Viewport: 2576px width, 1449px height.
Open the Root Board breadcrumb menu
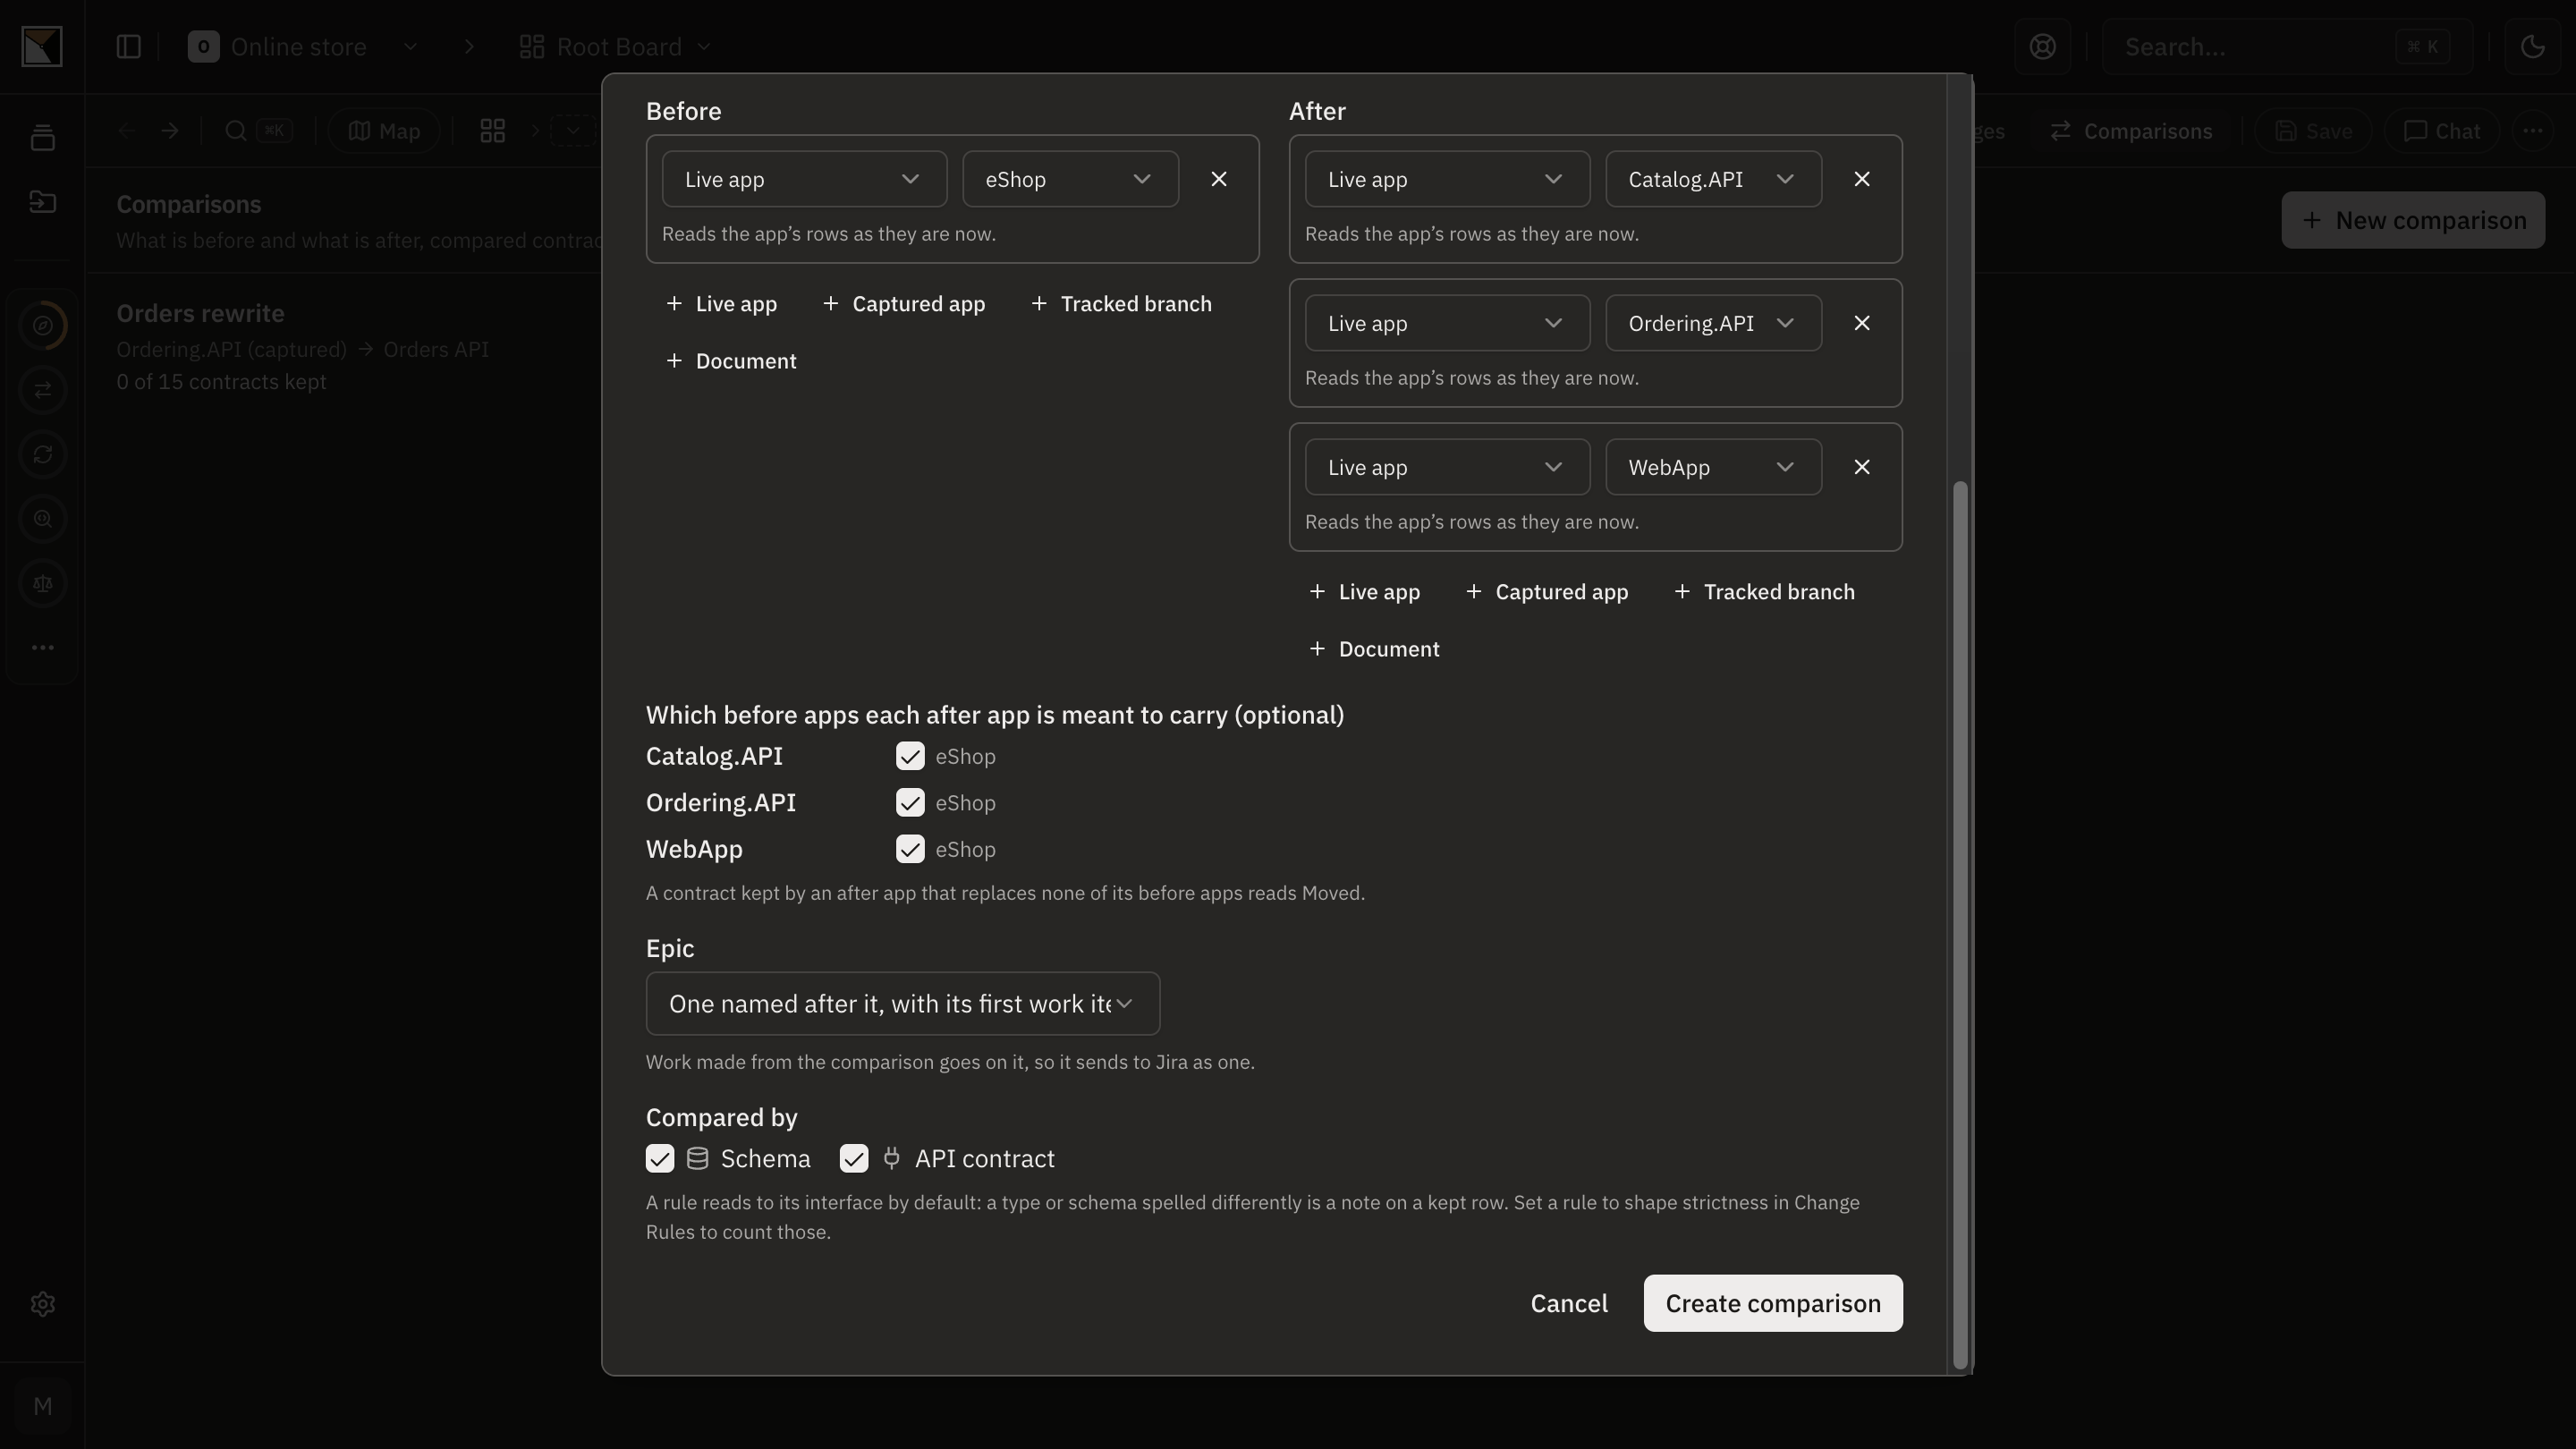pyautogui.click(x=615, y=47)
